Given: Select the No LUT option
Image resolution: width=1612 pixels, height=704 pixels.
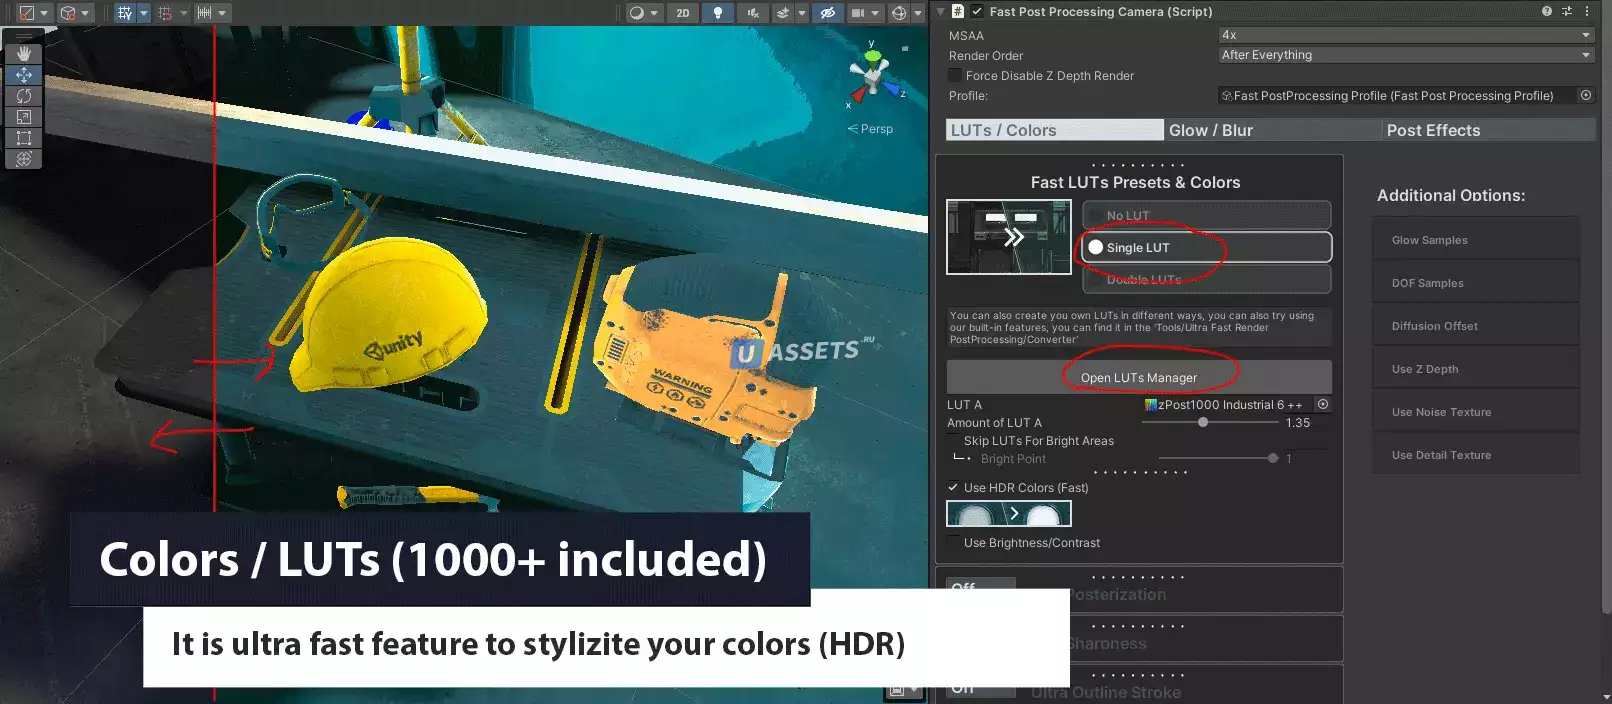Looking at the screenshot, I should [1206, 215].
